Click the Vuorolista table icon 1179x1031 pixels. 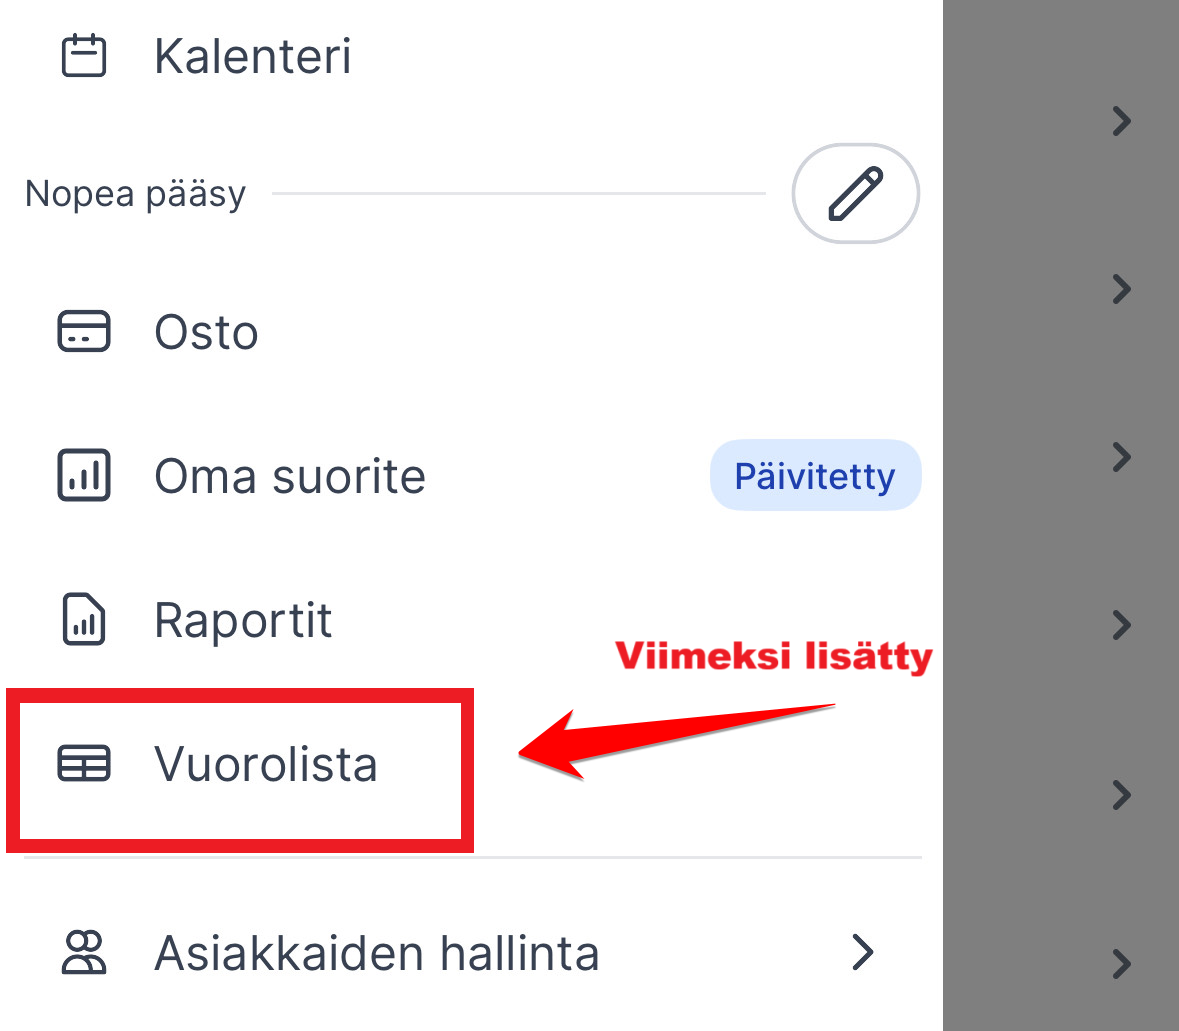point(84,764)
